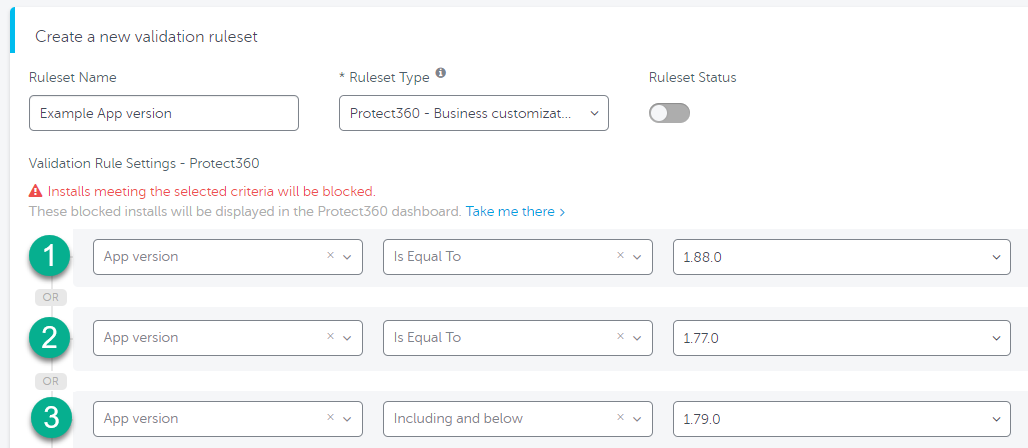
Task: Click the info icon beside Ruleset Type
Action: pyautogui.click(x=441, y=73)
